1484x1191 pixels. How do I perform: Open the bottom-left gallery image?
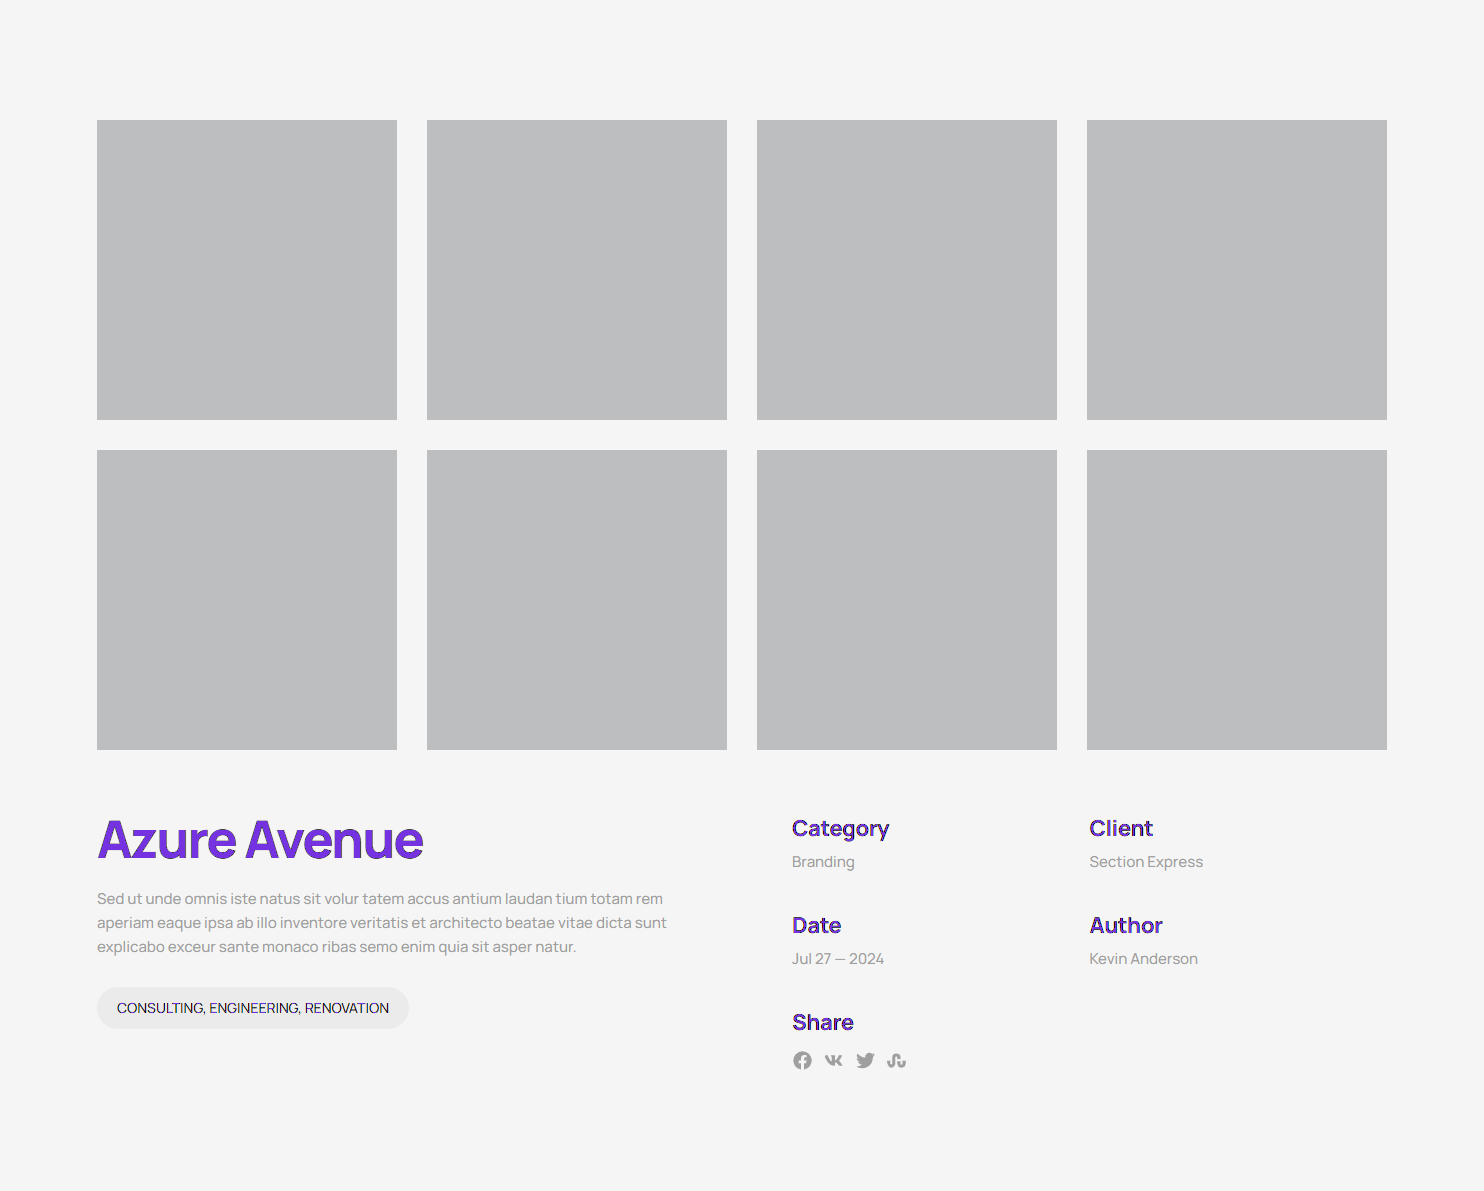pyautogui.click(x=246, y=599)
